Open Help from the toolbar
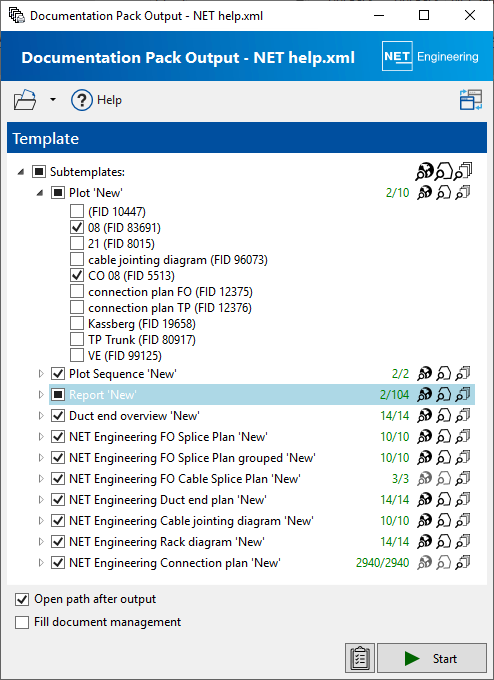Viewport: 494px width, 680px height. [96, 100]
